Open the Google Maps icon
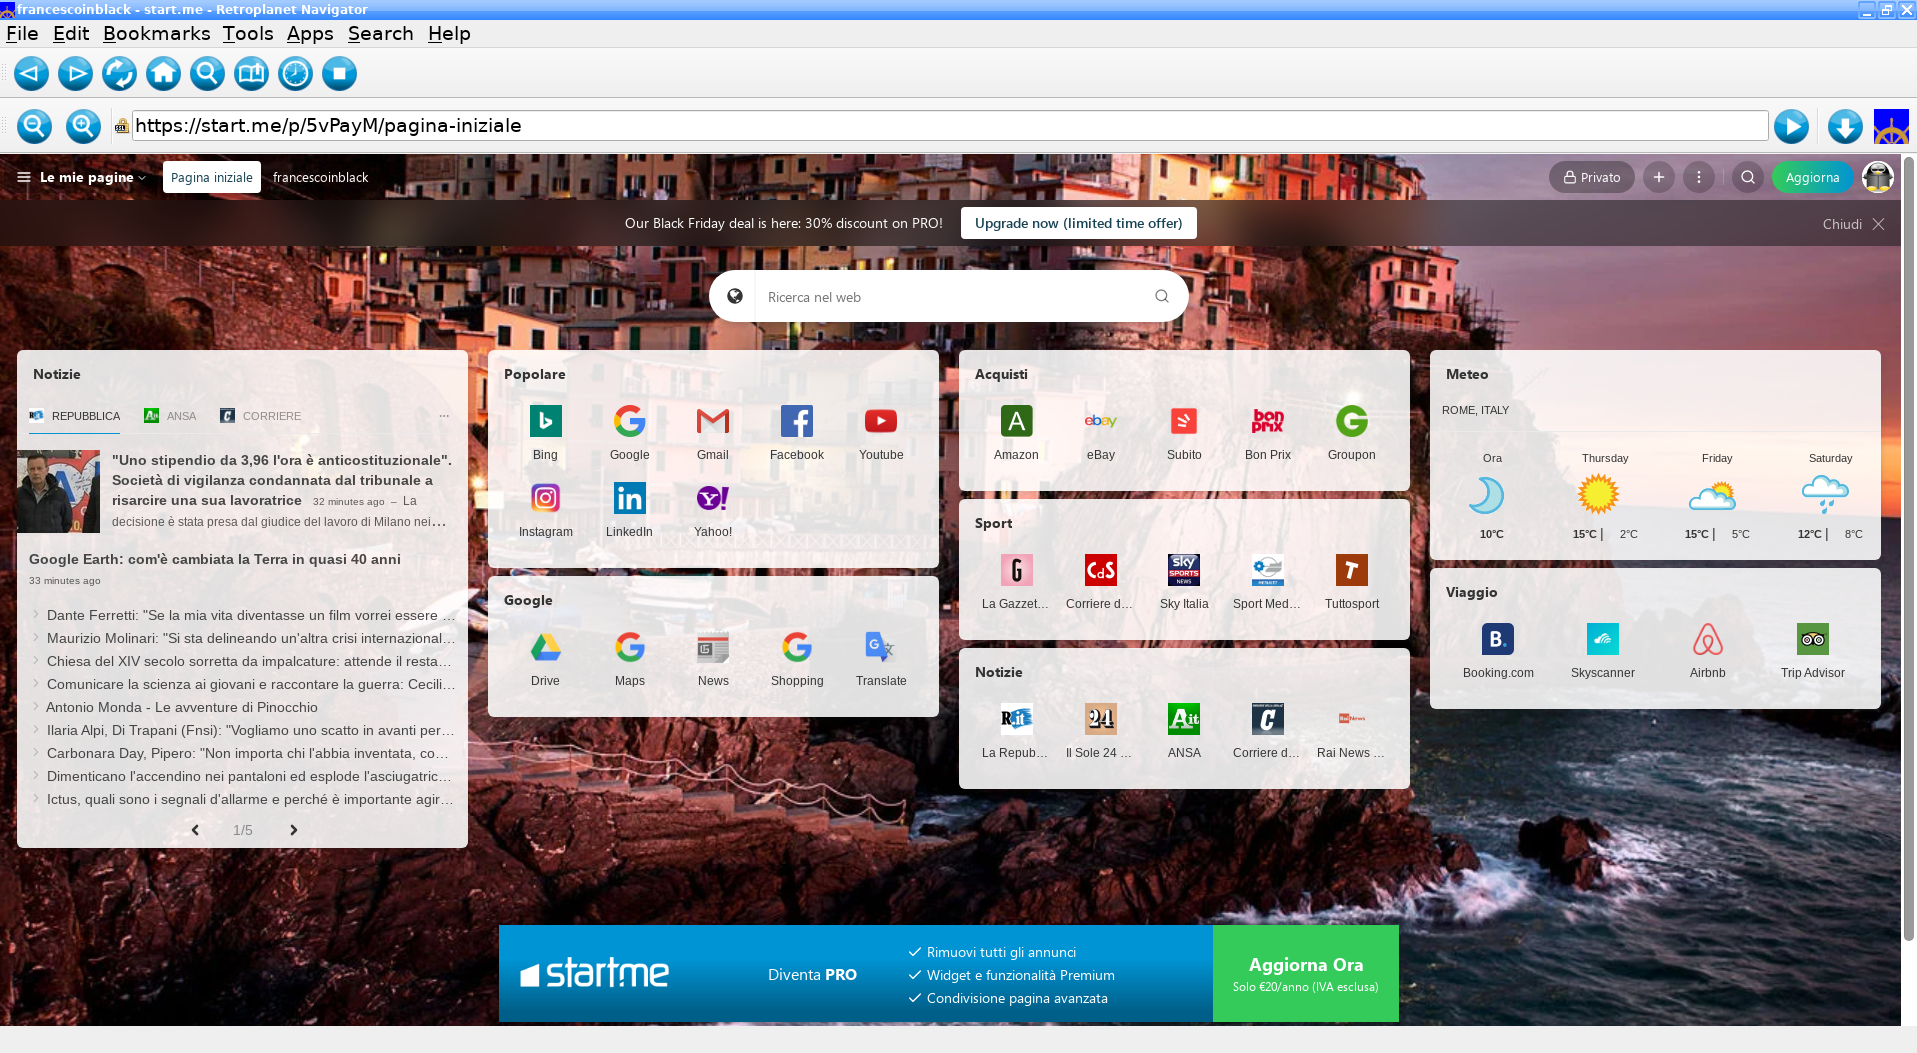The width and height of the screenshot is (1917, 1053). pos(629,647)
